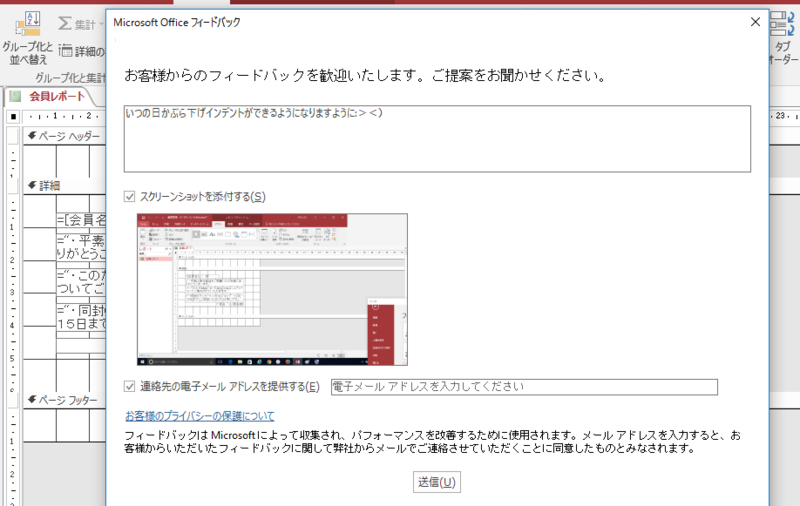This screenshot has width=800, height=506.
Task: Select the 同封 text box in report
Action: pos(81,317)
